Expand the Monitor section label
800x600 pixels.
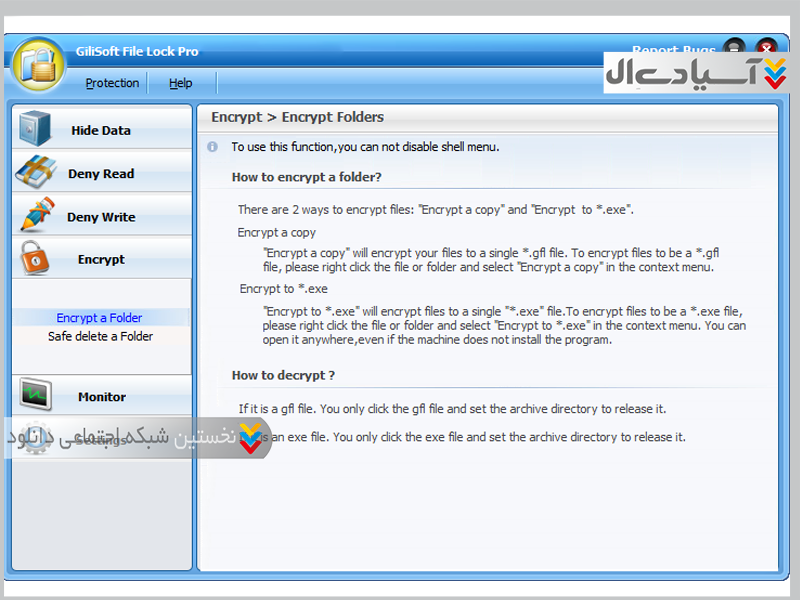pyautogui.click(x=102, y=397)
